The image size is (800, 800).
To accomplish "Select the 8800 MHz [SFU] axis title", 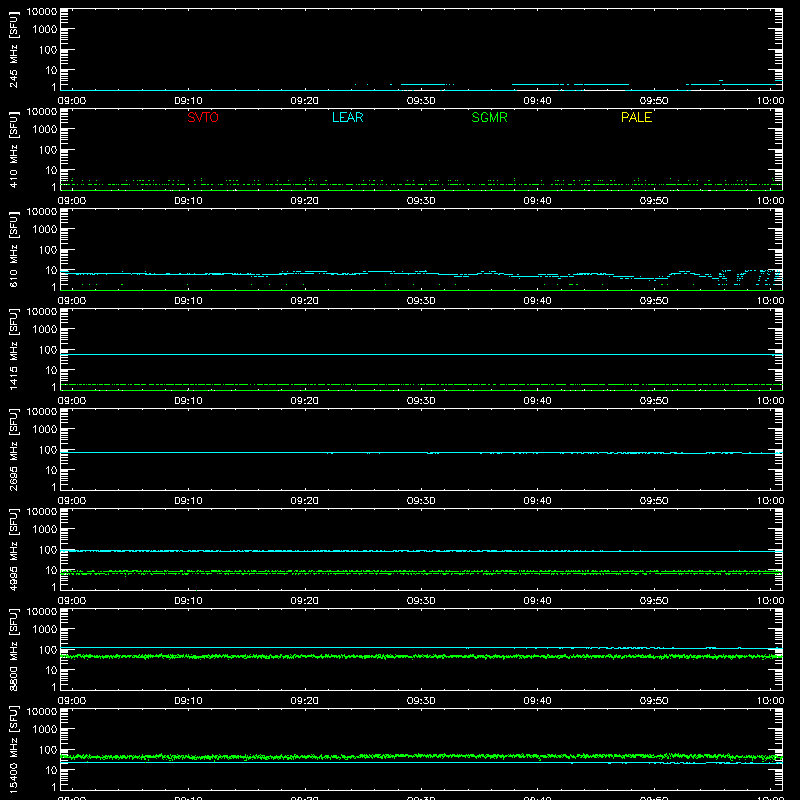I will click(x=13, y=649).
